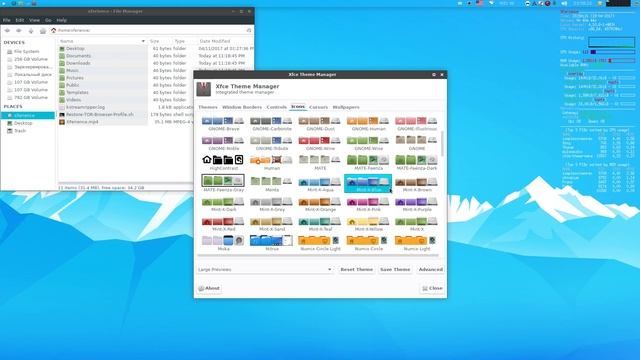Switch to the Cursors tab
This screenshot has width=640, height=360.
[x=318, y=107]
